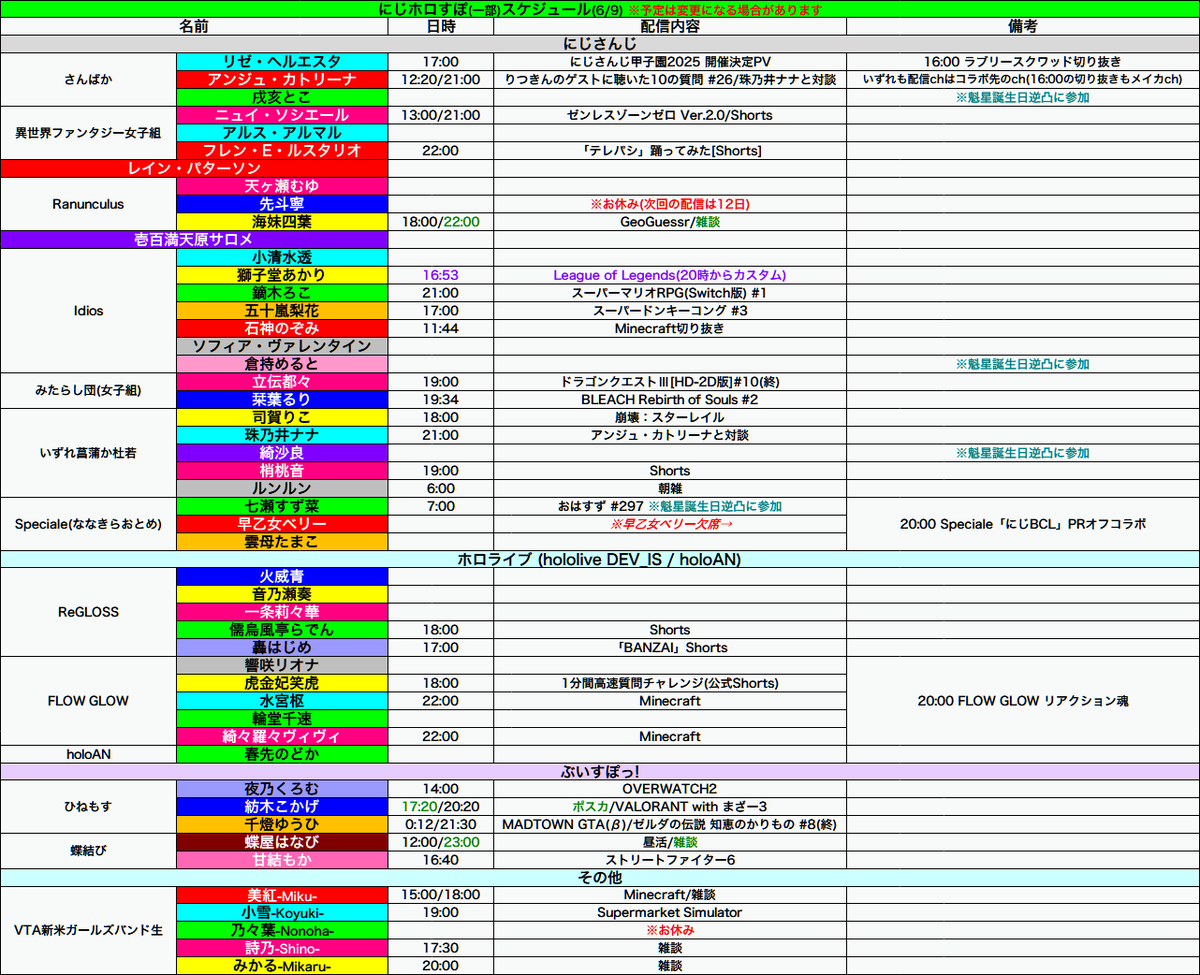This screenshot has height=975, width=1200.
Task: Click the 先斗寧 name cell
Action: click(282, 204)
